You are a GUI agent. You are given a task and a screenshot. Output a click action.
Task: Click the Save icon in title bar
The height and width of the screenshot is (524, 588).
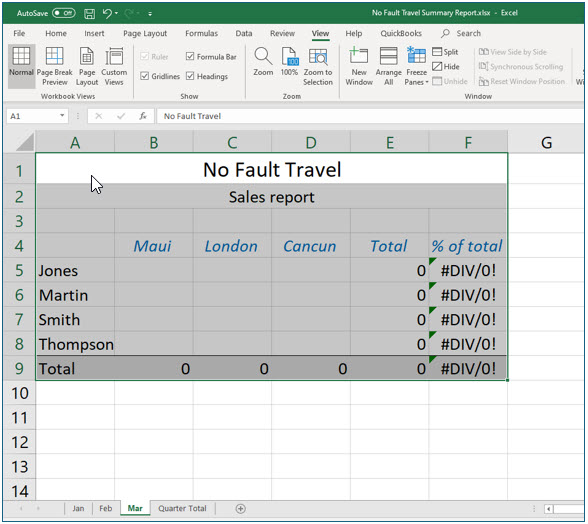(89, 14)
